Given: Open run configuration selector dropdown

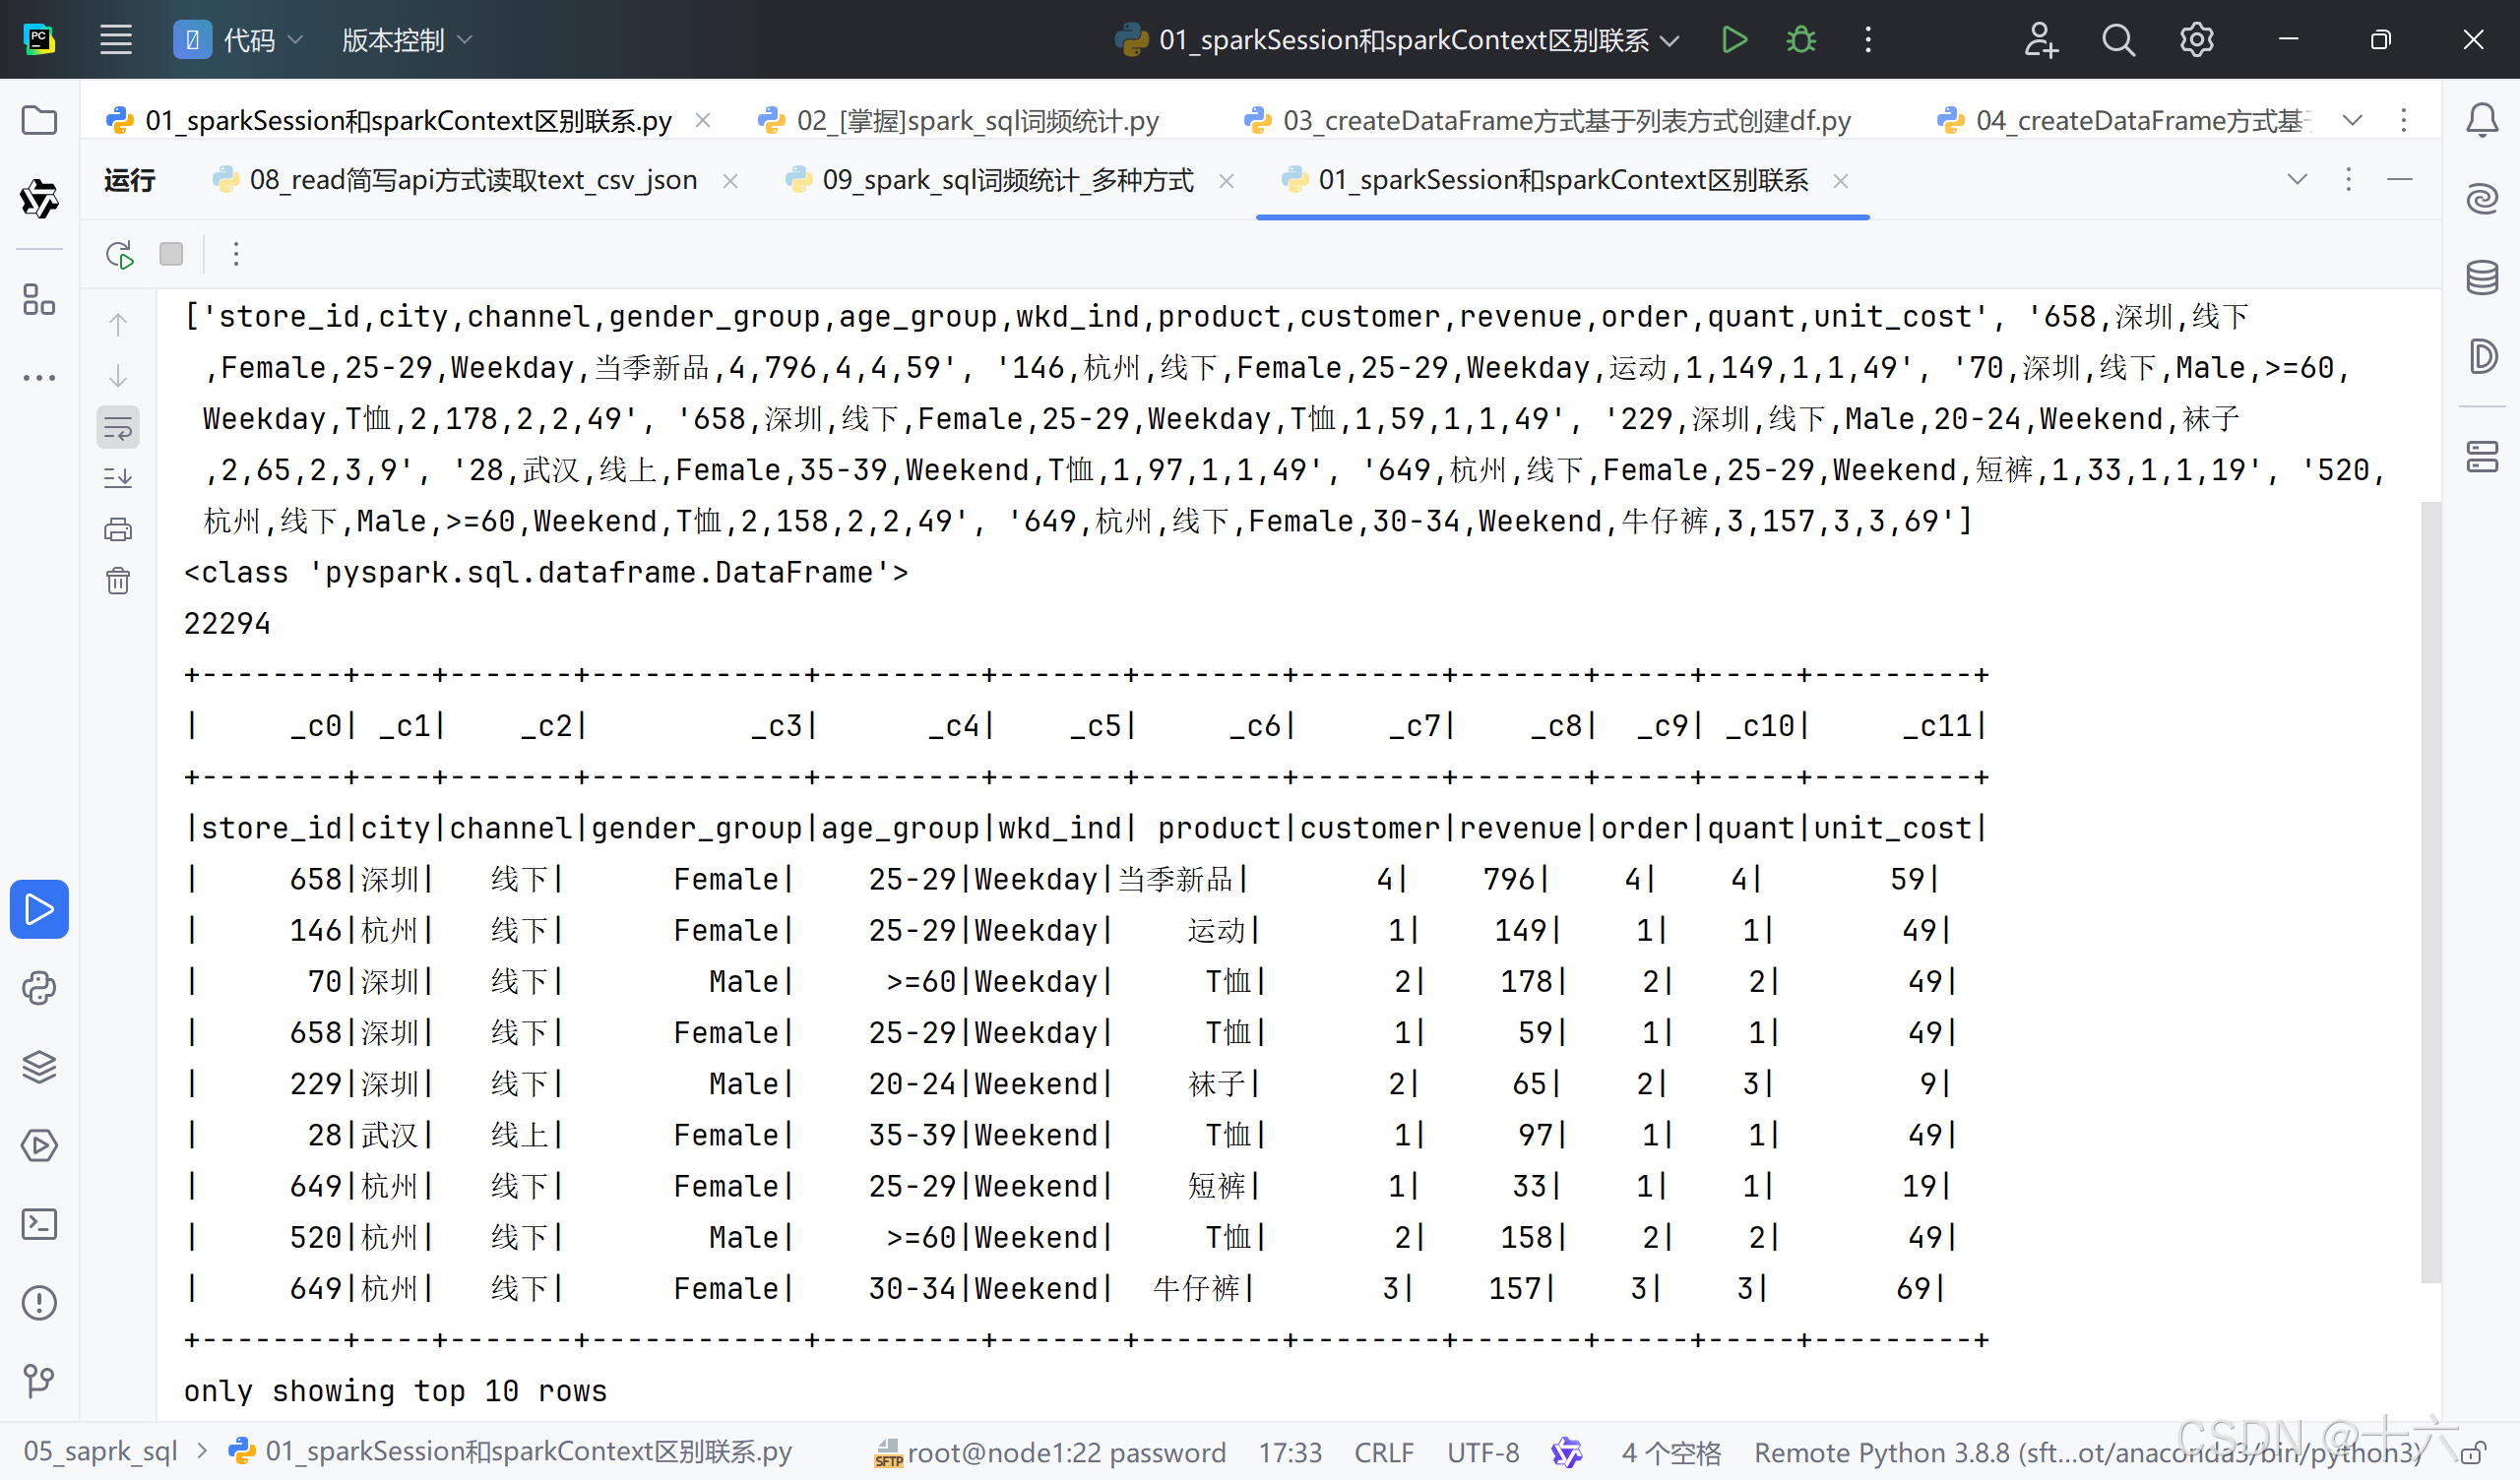Looking at the screenshot, I should coord(1396,40).
